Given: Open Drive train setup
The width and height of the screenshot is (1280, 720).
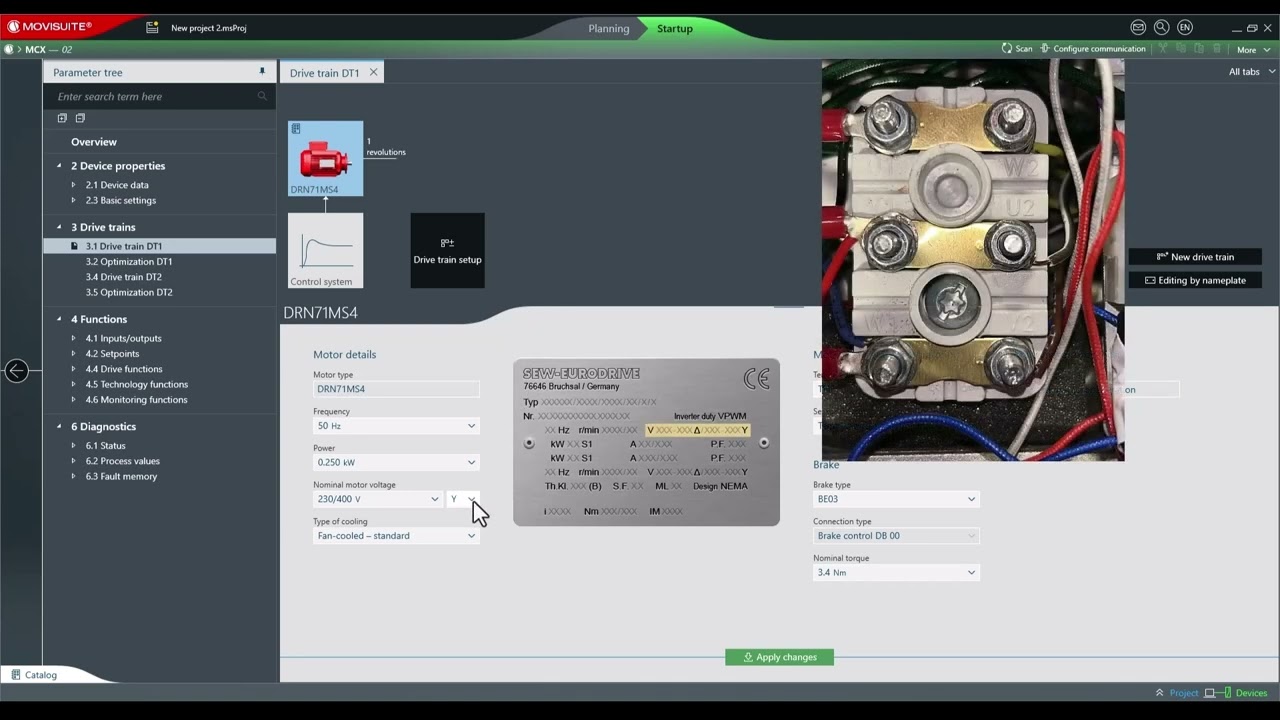Looking at the screenshot, I should coord(448,251).
